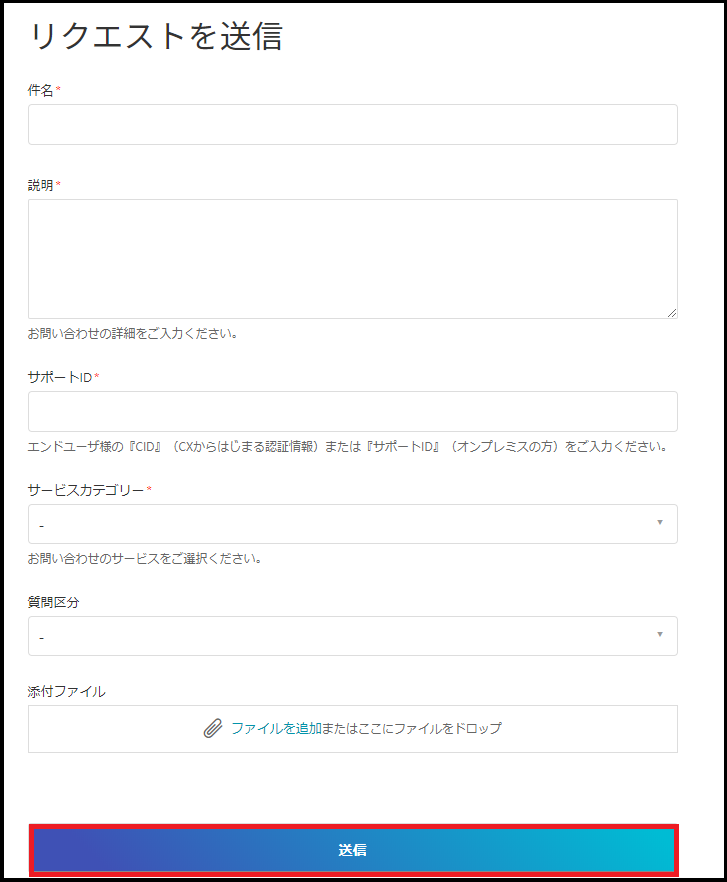Click the 質問区分 field label

54,602
